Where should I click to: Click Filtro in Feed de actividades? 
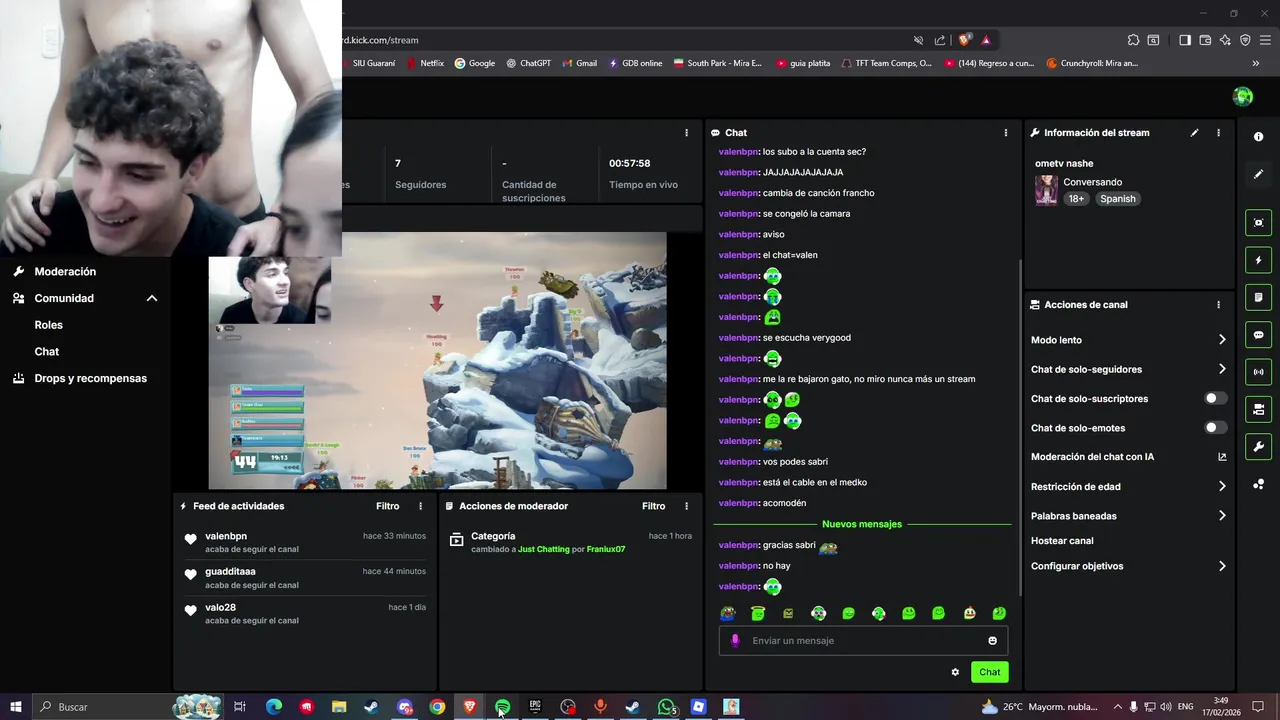pyautogui.click(x=387, y=506)
